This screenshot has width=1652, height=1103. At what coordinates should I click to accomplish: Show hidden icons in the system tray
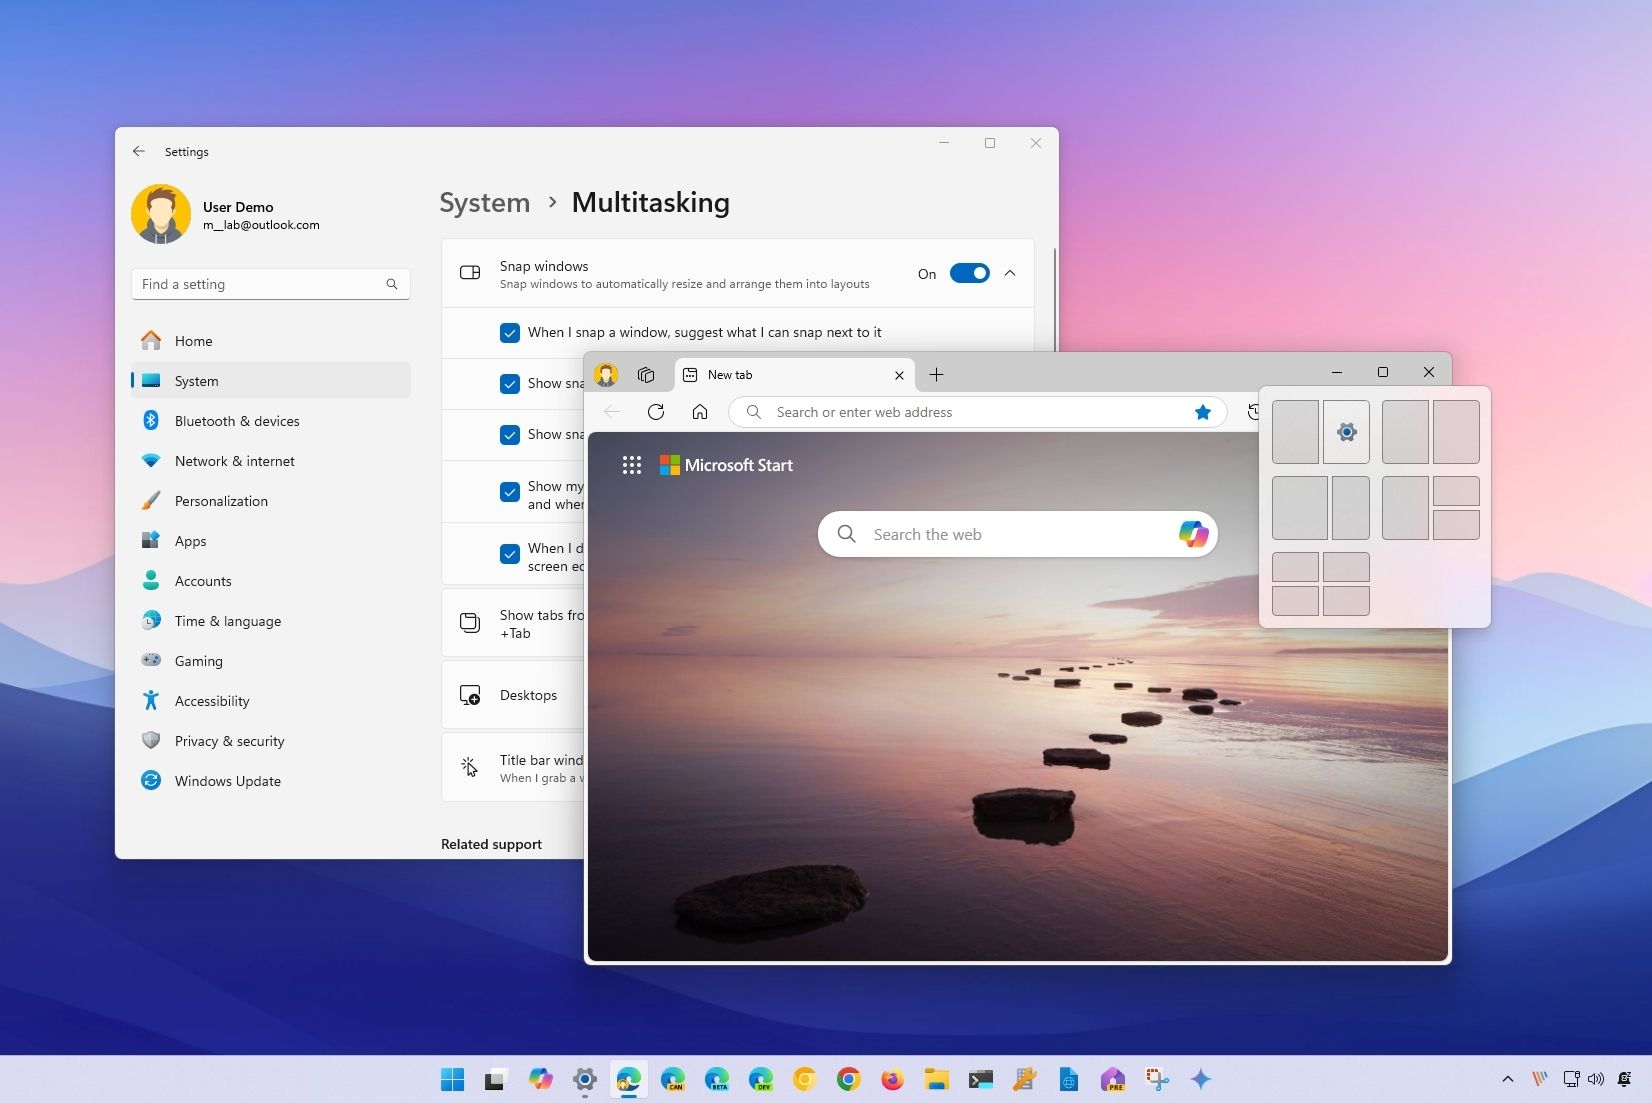1506,1080
